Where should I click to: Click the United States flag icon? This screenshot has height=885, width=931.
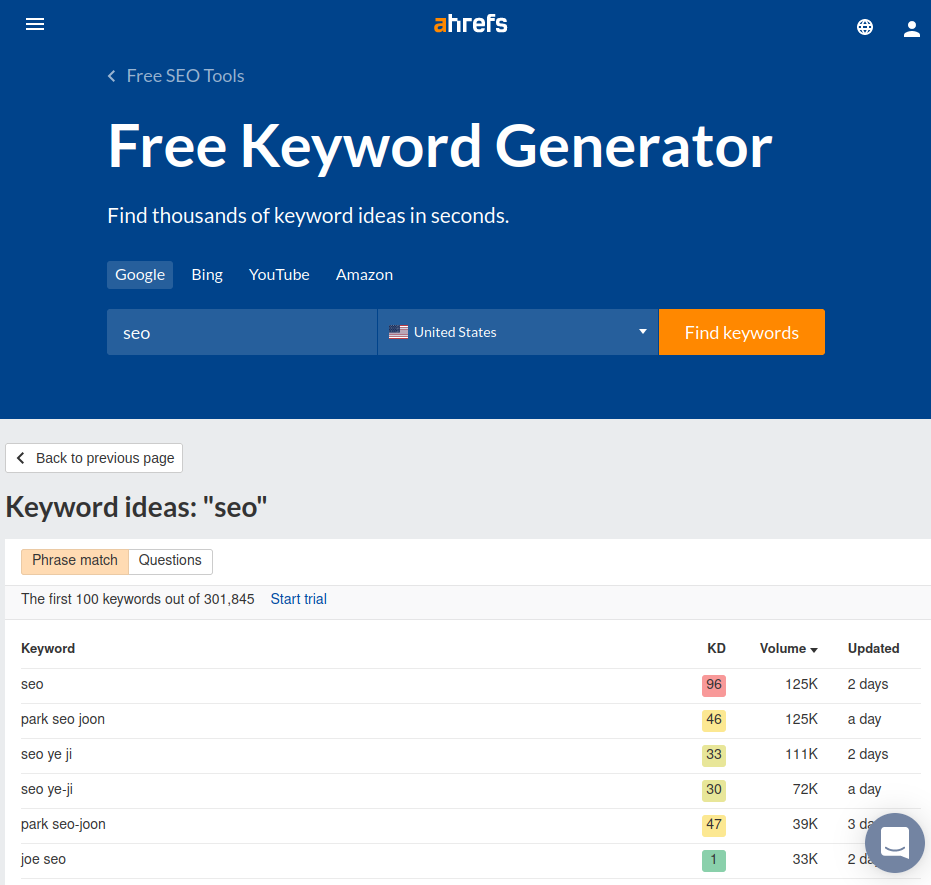pos(398,332)
